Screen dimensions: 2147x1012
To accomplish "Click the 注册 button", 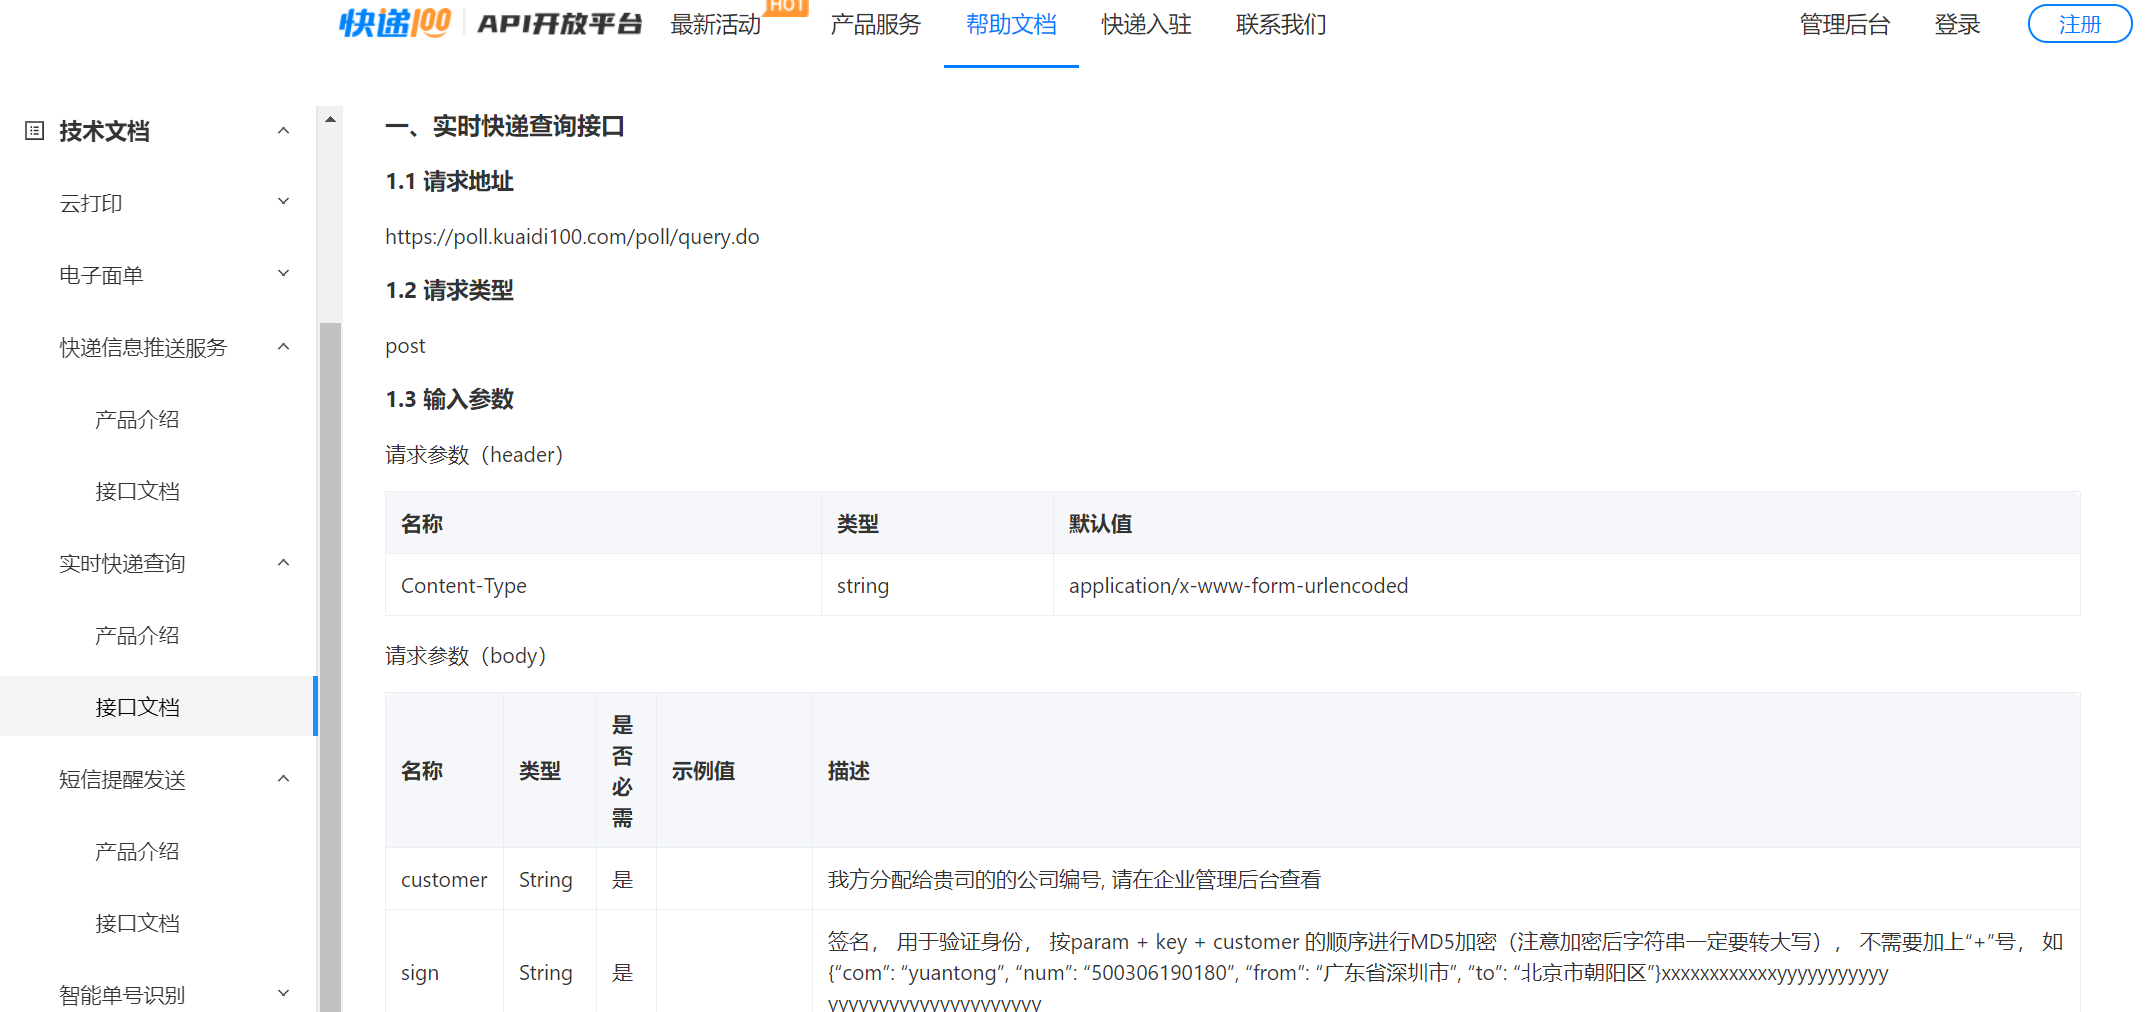I will [2079, 23].
